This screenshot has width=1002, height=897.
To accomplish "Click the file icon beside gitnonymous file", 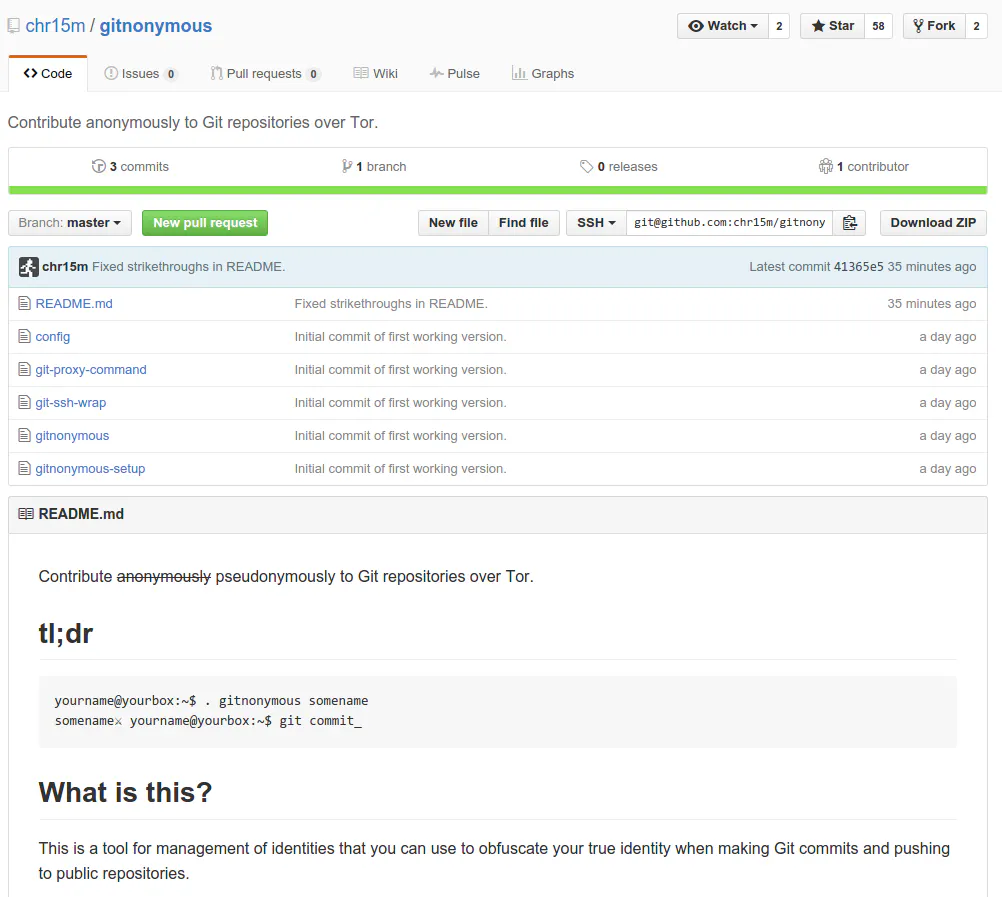I will pos(24,436).
